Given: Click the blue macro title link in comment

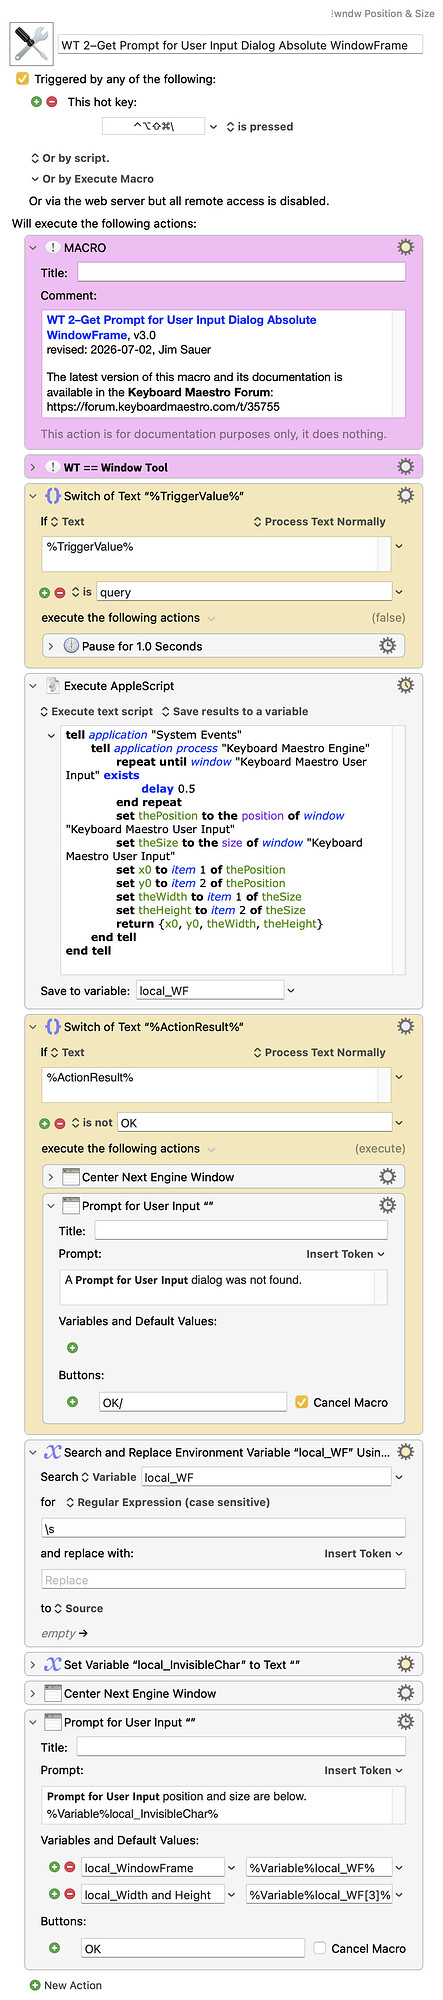Looking at the screenshot, I should point(181,327).
